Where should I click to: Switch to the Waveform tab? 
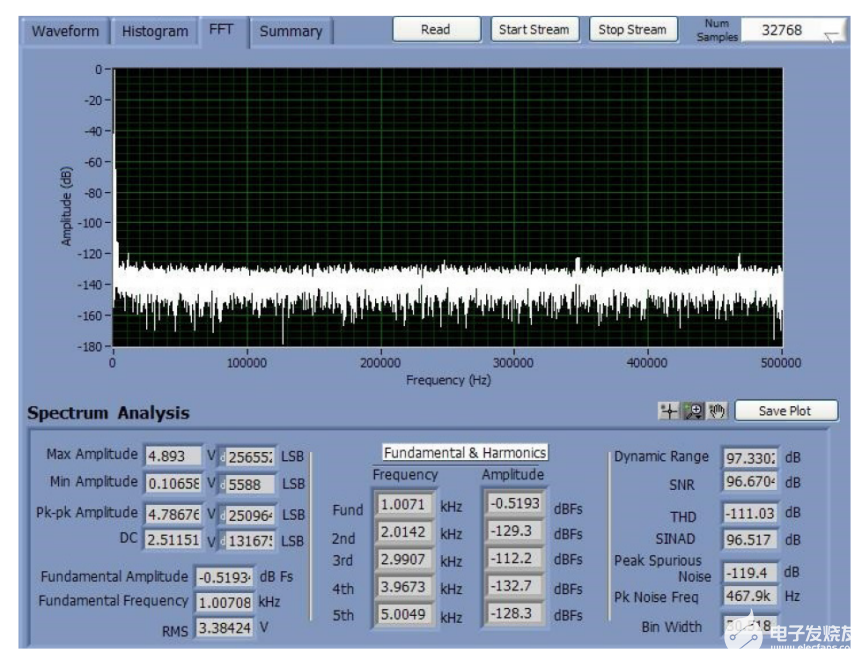(65, 31)
